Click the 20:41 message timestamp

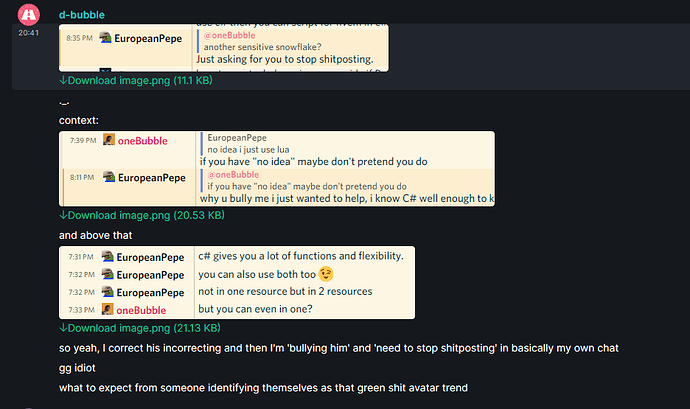click(x=29, y=33)
